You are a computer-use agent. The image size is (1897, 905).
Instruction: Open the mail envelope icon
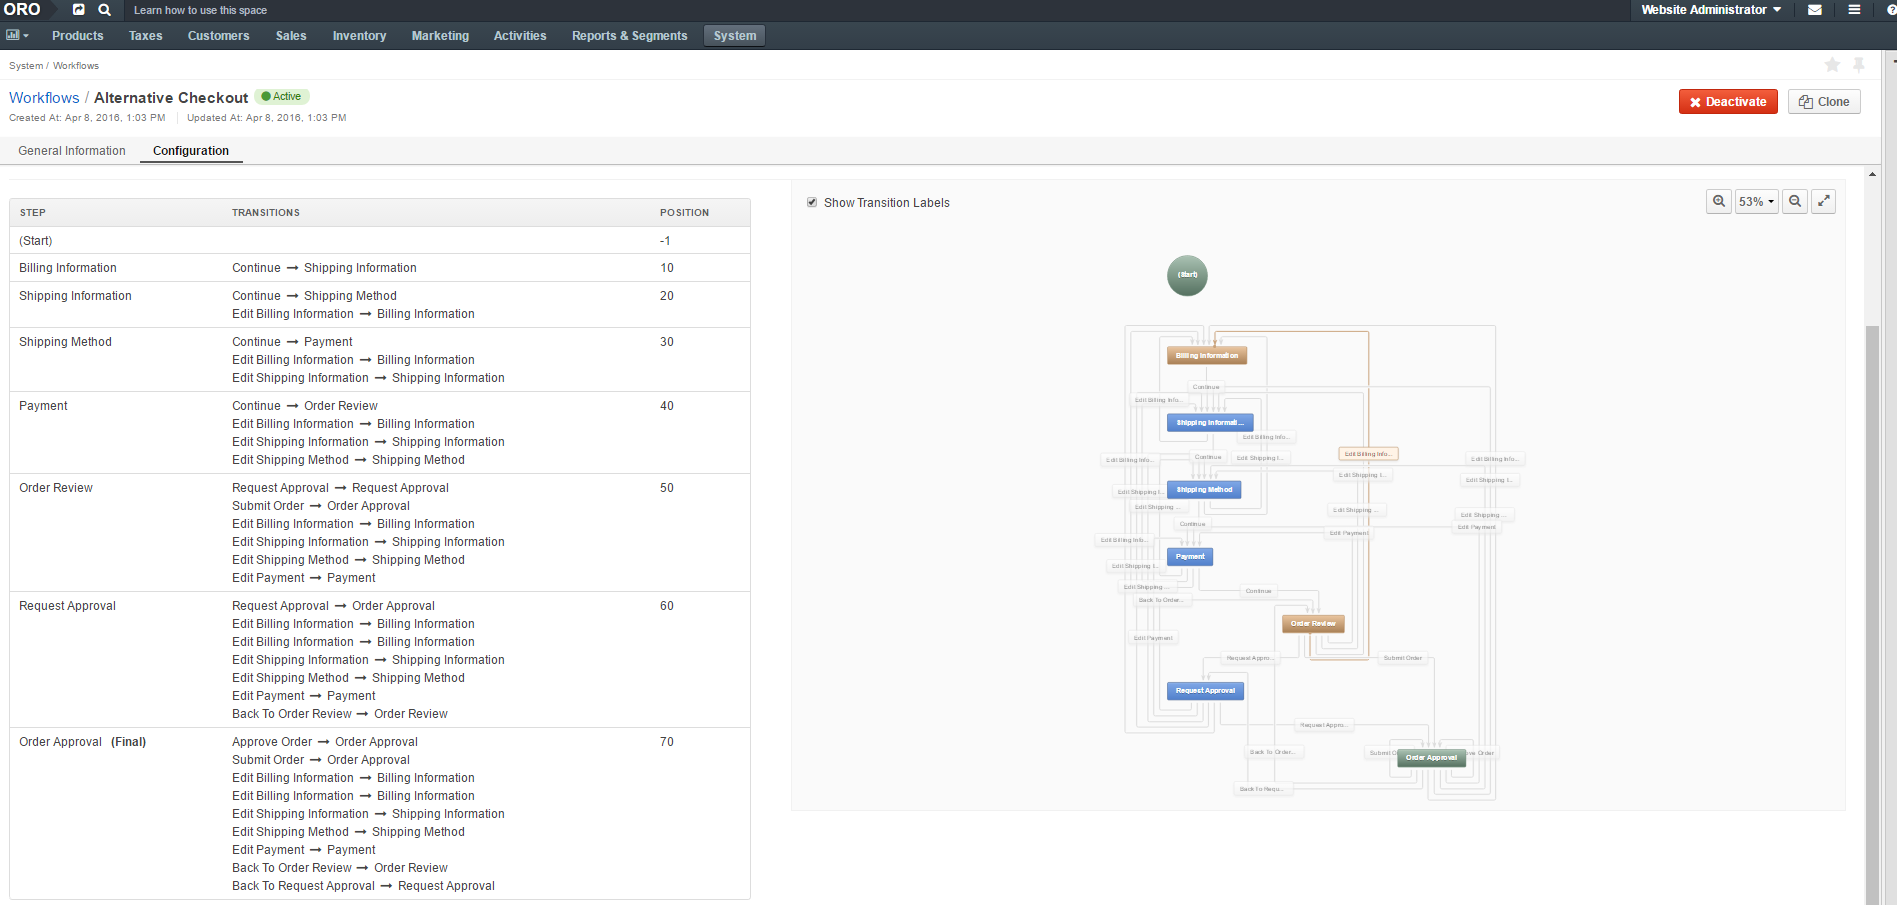(1815, 10)
